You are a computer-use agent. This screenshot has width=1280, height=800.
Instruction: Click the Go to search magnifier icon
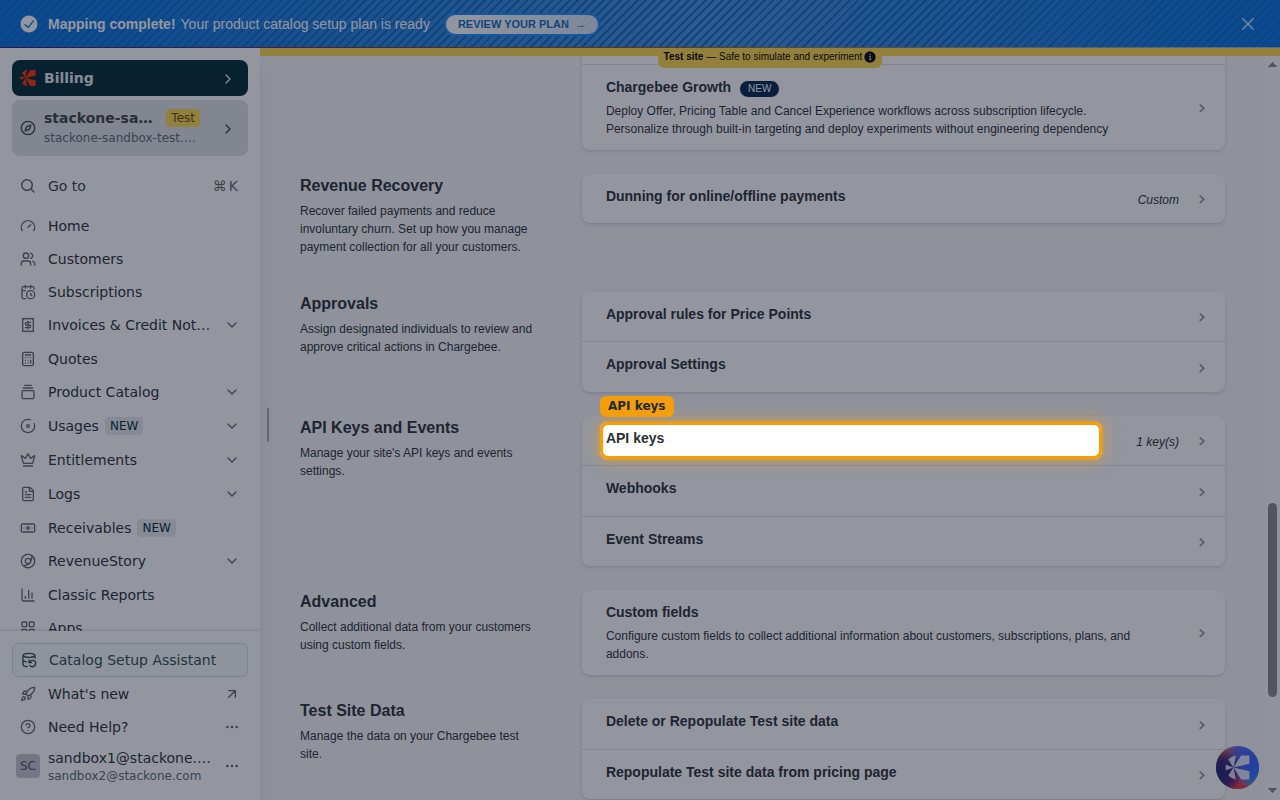[x=28, y=186]
